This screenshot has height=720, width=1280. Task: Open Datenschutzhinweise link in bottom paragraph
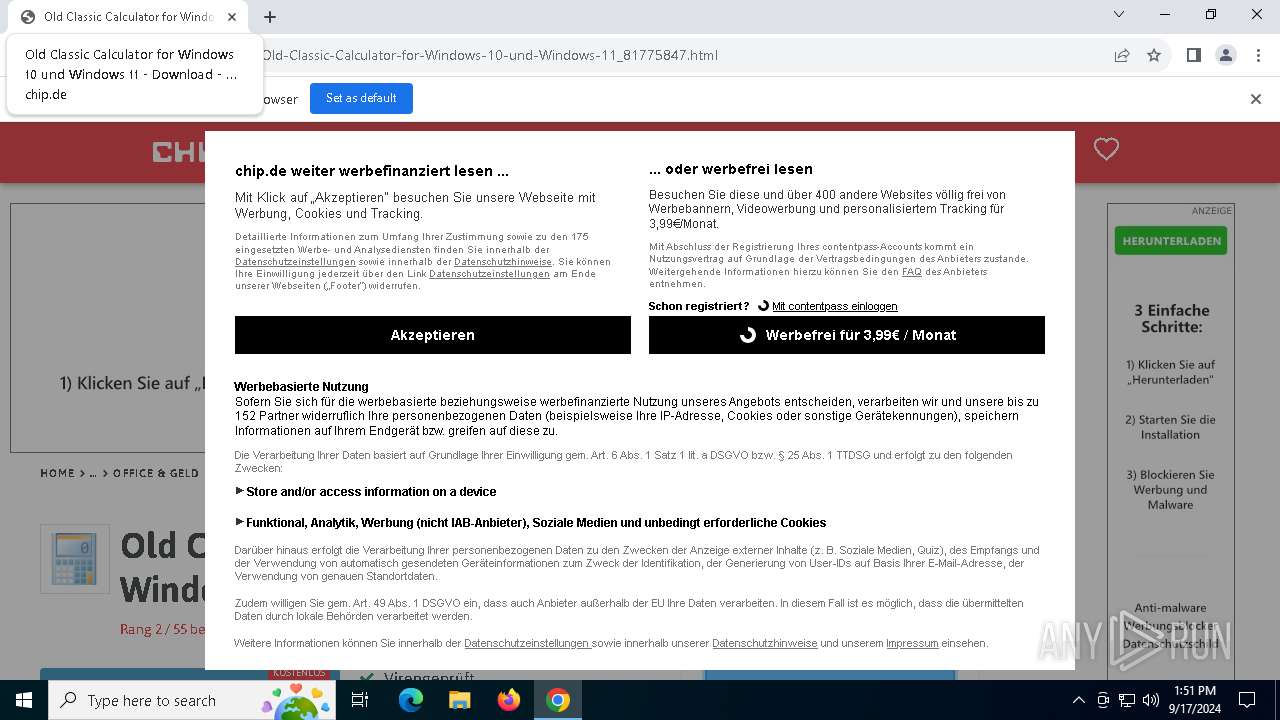[x=764, y=643]
